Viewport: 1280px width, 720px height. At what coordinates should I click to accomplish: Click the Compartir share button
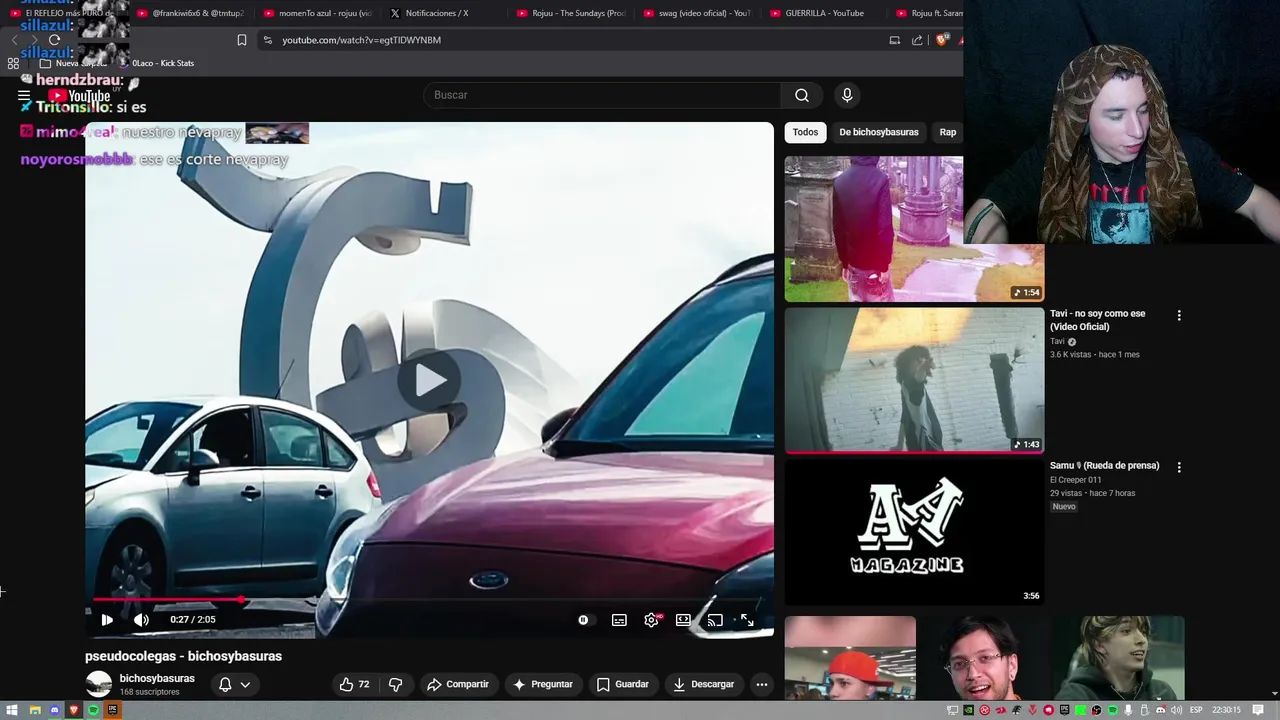[457, 684]
